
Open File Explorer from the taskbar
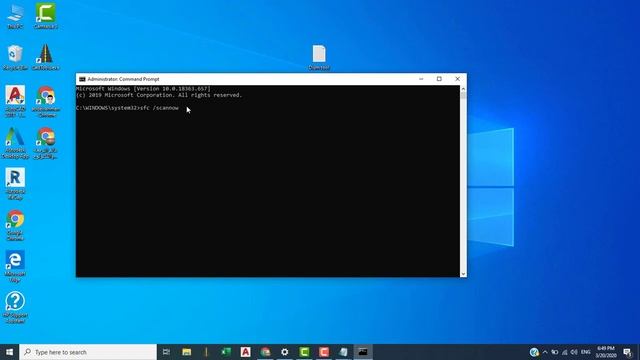(x=187, y=352)
